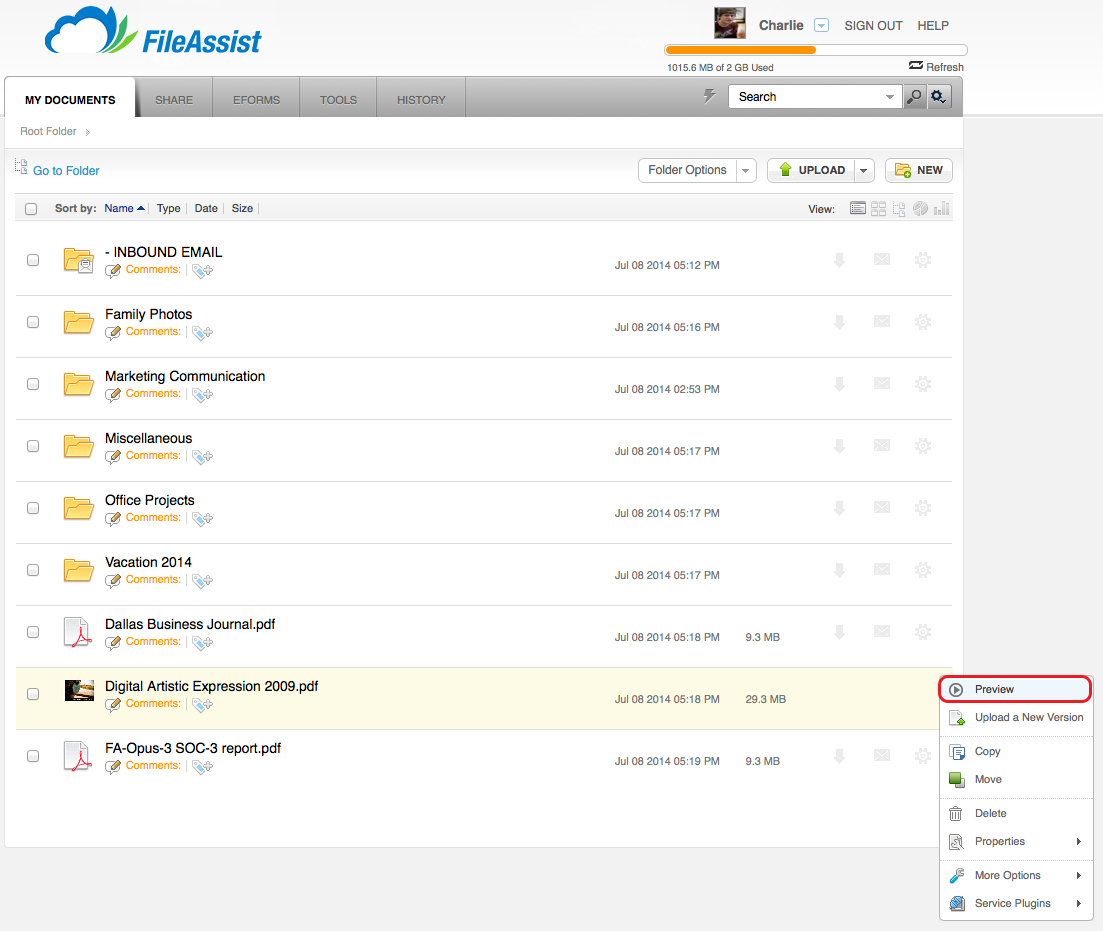
Task: Click Charlie's profile picture
Action: pos(729,23)
